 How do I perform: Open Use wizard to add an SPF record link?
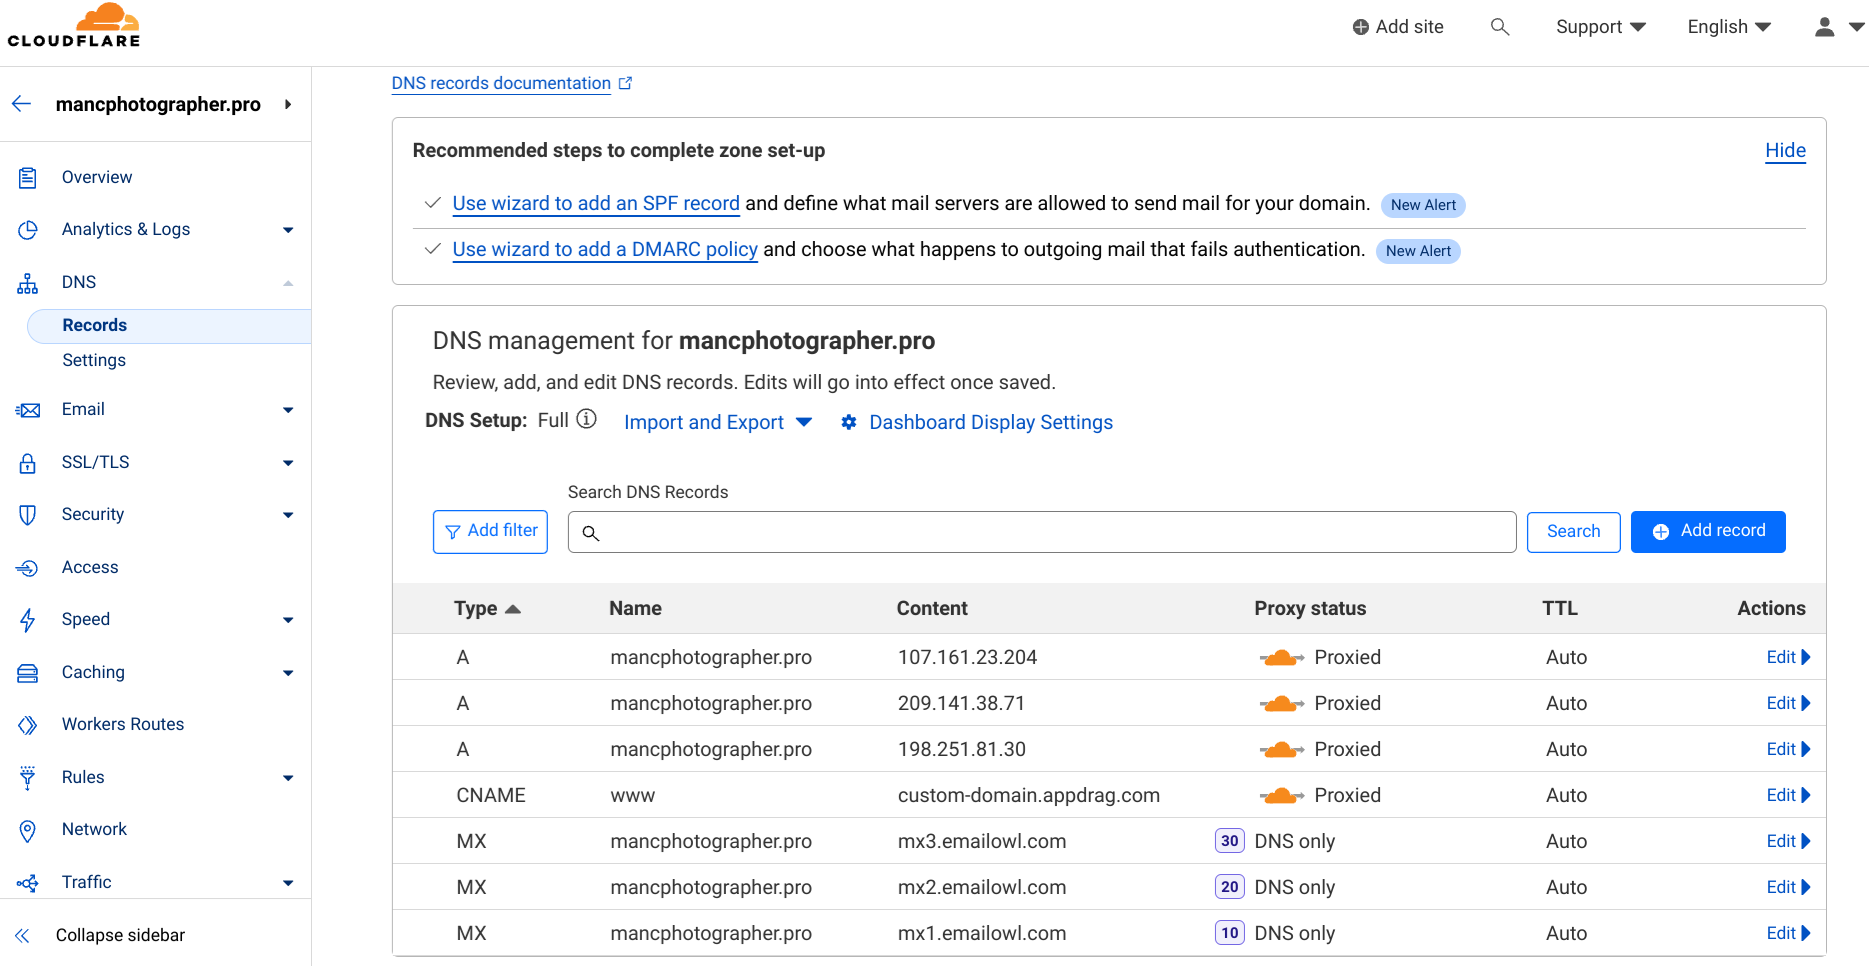596,203
